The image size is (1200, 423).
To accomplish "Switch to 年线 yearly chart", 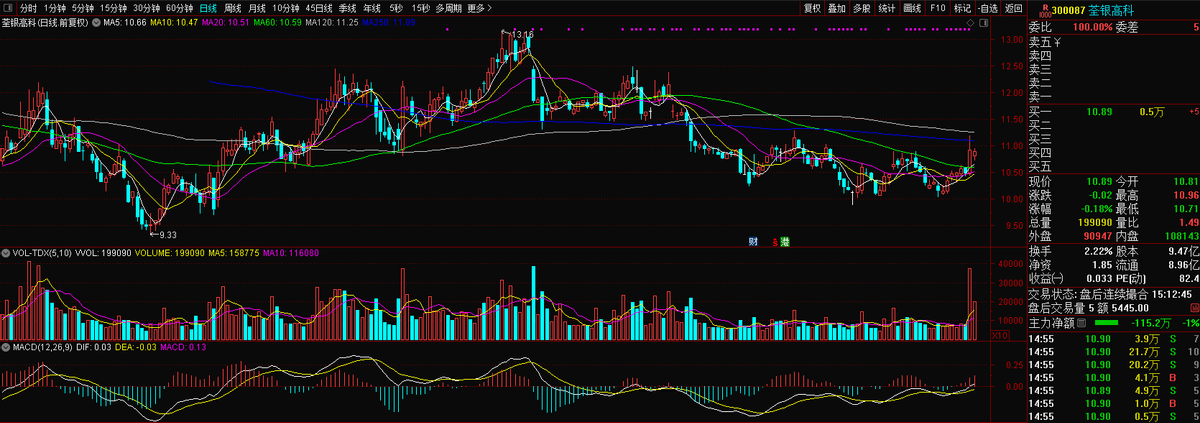I will point(374,8).
